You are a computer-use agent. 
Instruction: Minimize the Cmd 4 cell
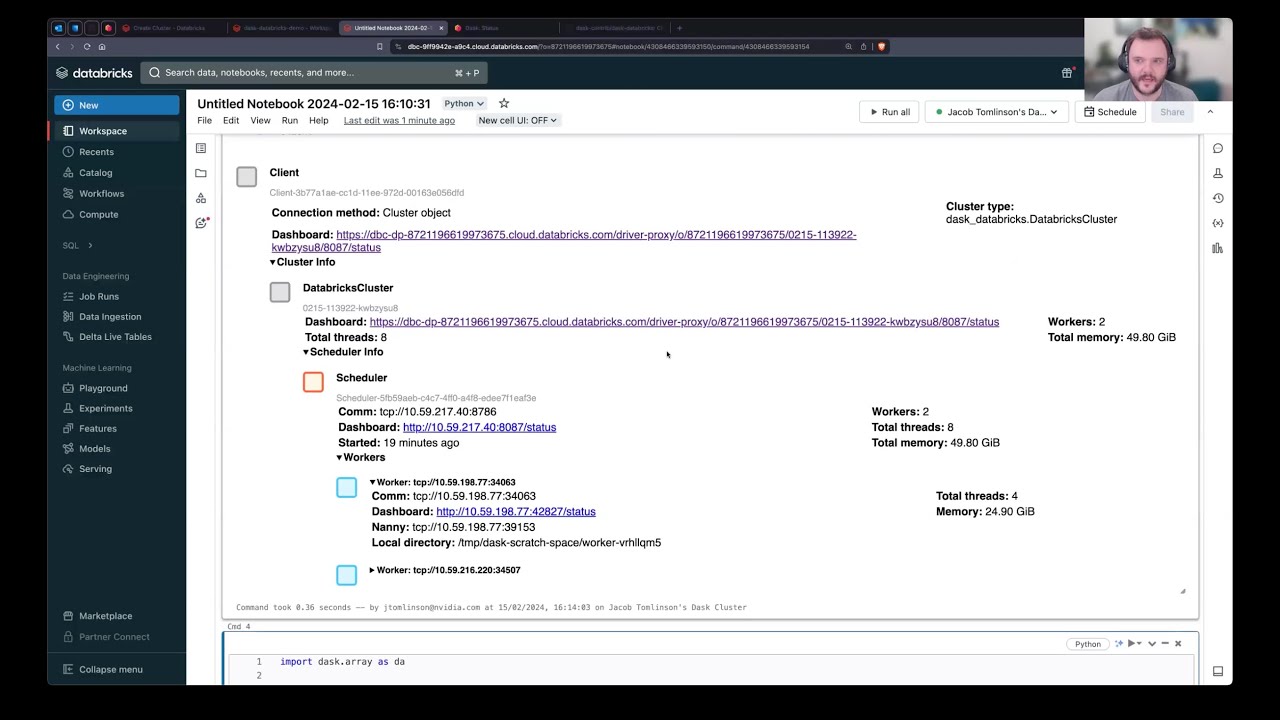click(1165, 644)
